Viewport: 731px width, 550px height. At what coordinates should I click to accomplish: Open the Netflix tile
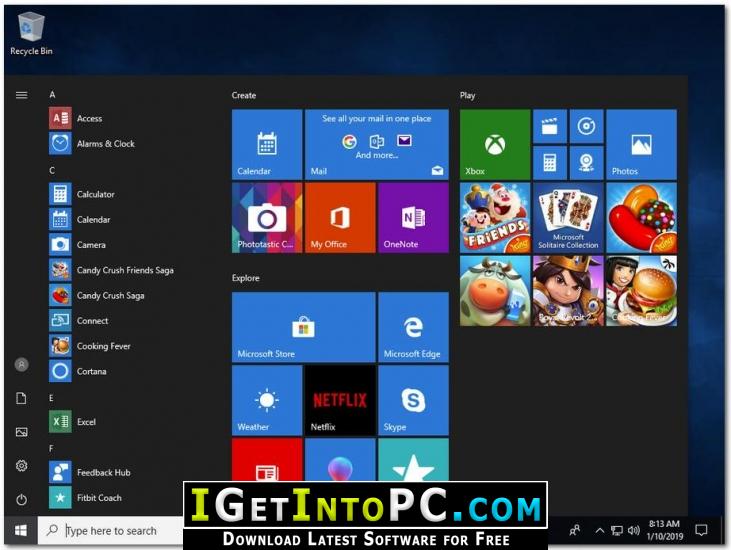(340, 400)
